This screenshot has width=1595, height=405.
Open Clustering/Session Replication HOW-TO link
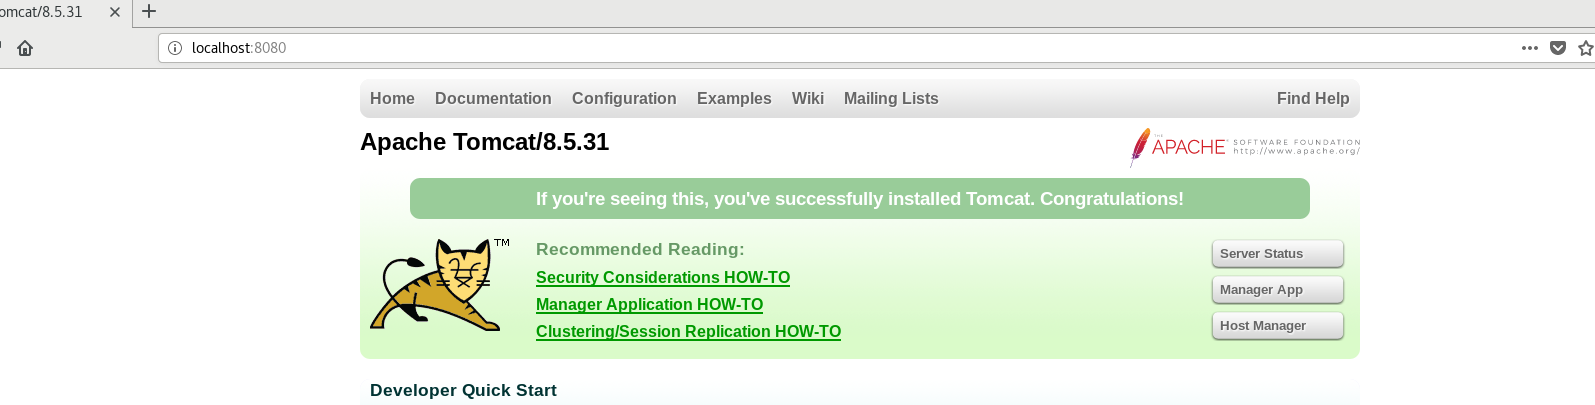tap(688, 332)
